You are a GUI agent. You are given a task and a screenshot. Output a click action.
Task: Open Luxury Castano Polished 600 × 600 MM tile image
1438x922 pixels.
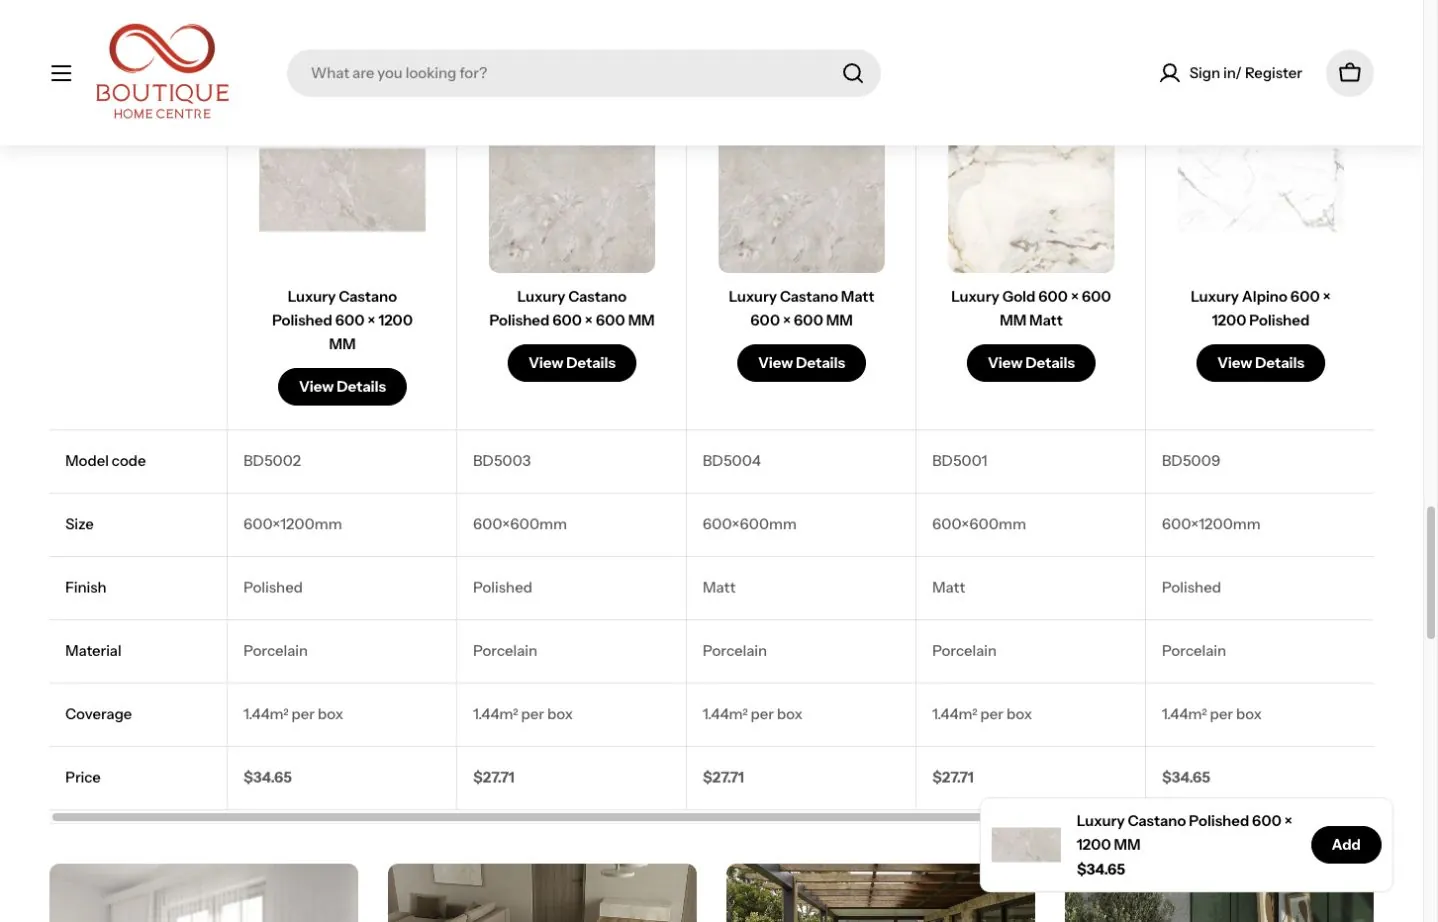[572, 209]
